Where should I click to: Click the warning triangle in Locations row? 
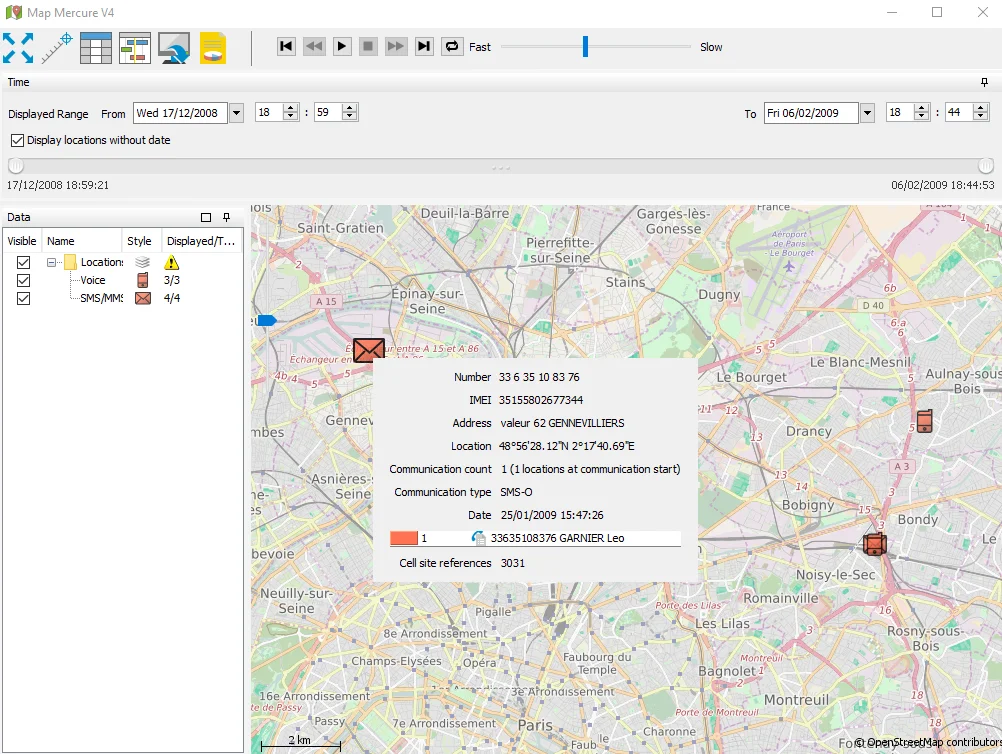point(172,262)
